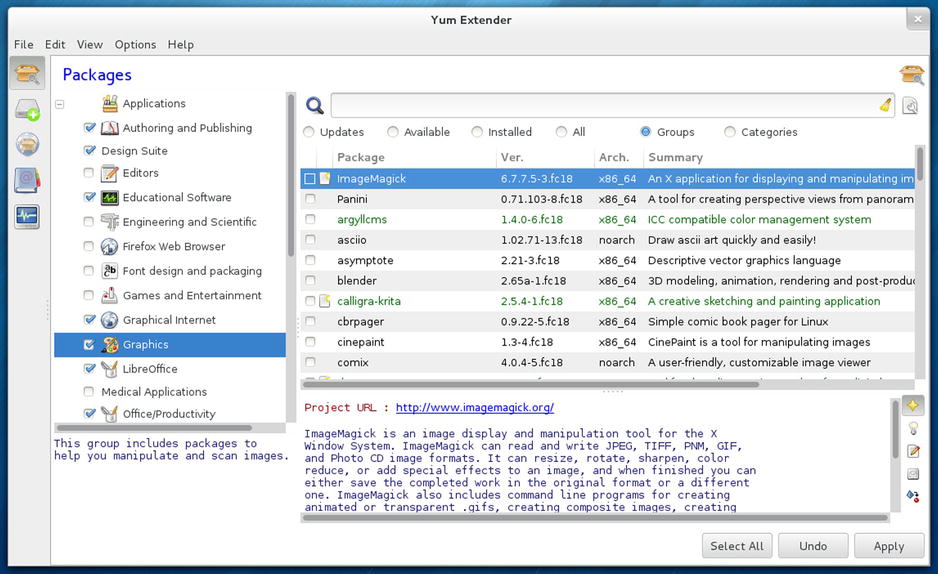Select the argyllcms package row

(x=607, y=219)
